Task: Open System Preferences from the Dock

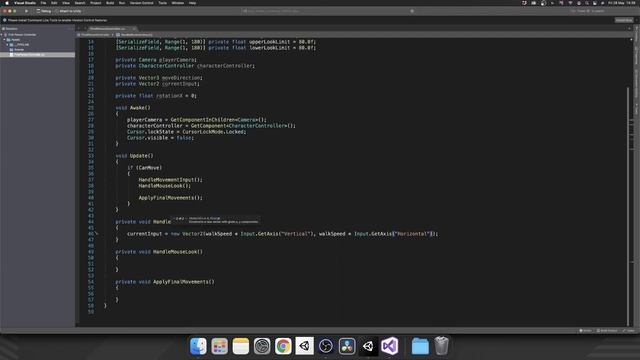Action: pyautogui.click(x=262, y=346)
